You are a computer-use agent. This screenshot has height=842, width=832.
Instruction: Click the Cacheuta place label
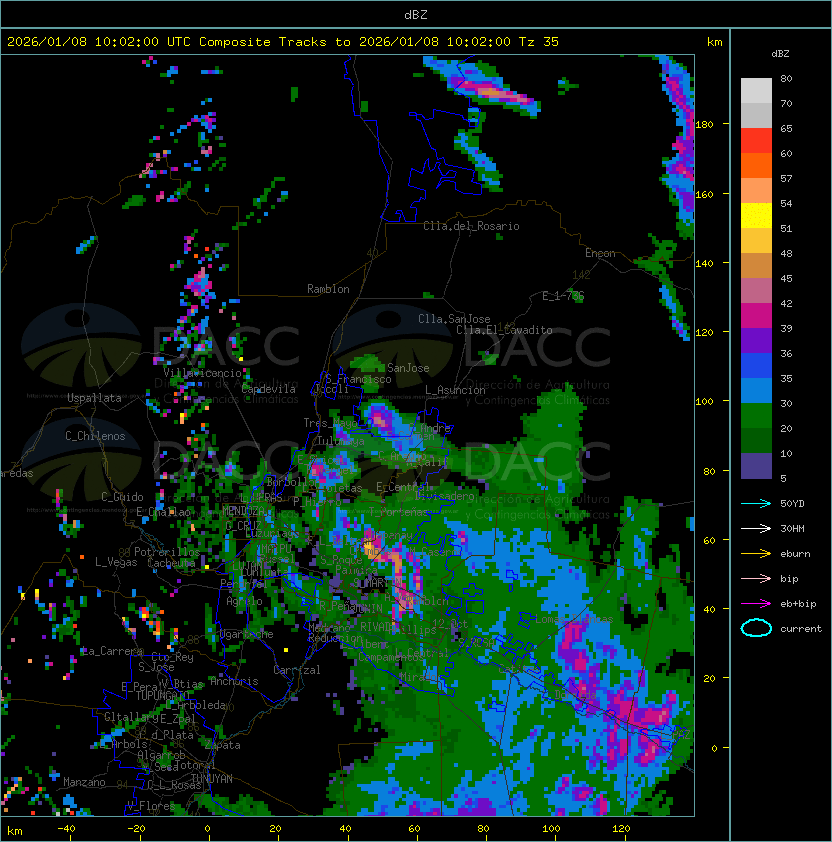pyautogui.click(x=171, y=563)
